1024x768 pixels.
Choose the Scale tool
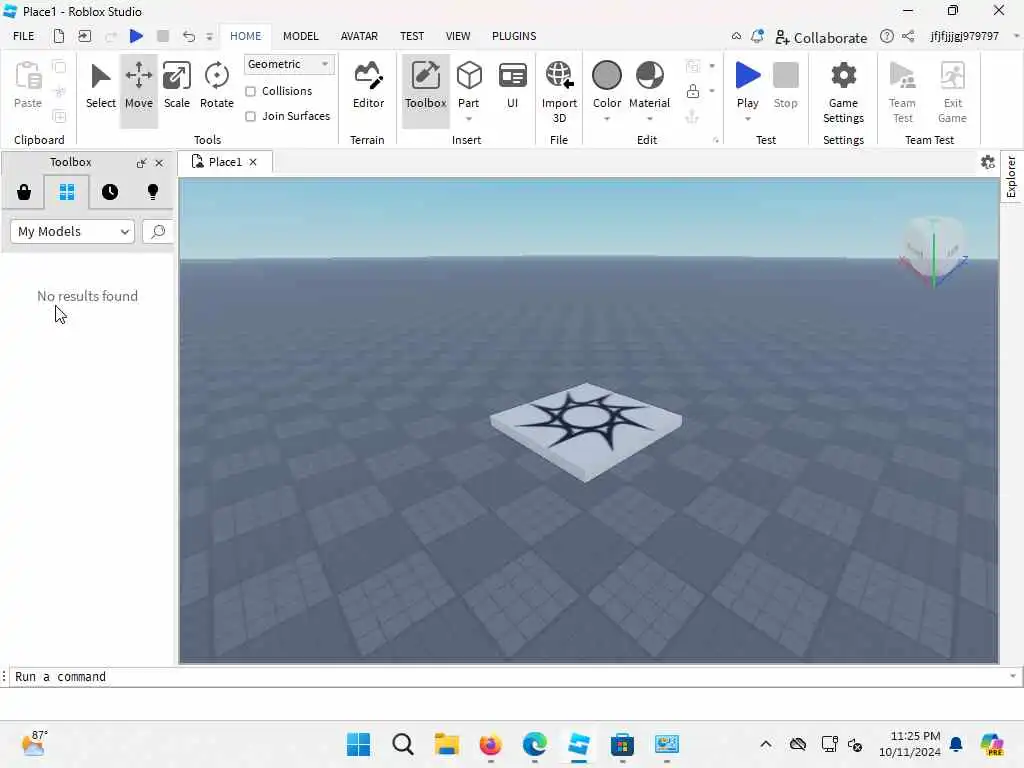click(176, 87)
